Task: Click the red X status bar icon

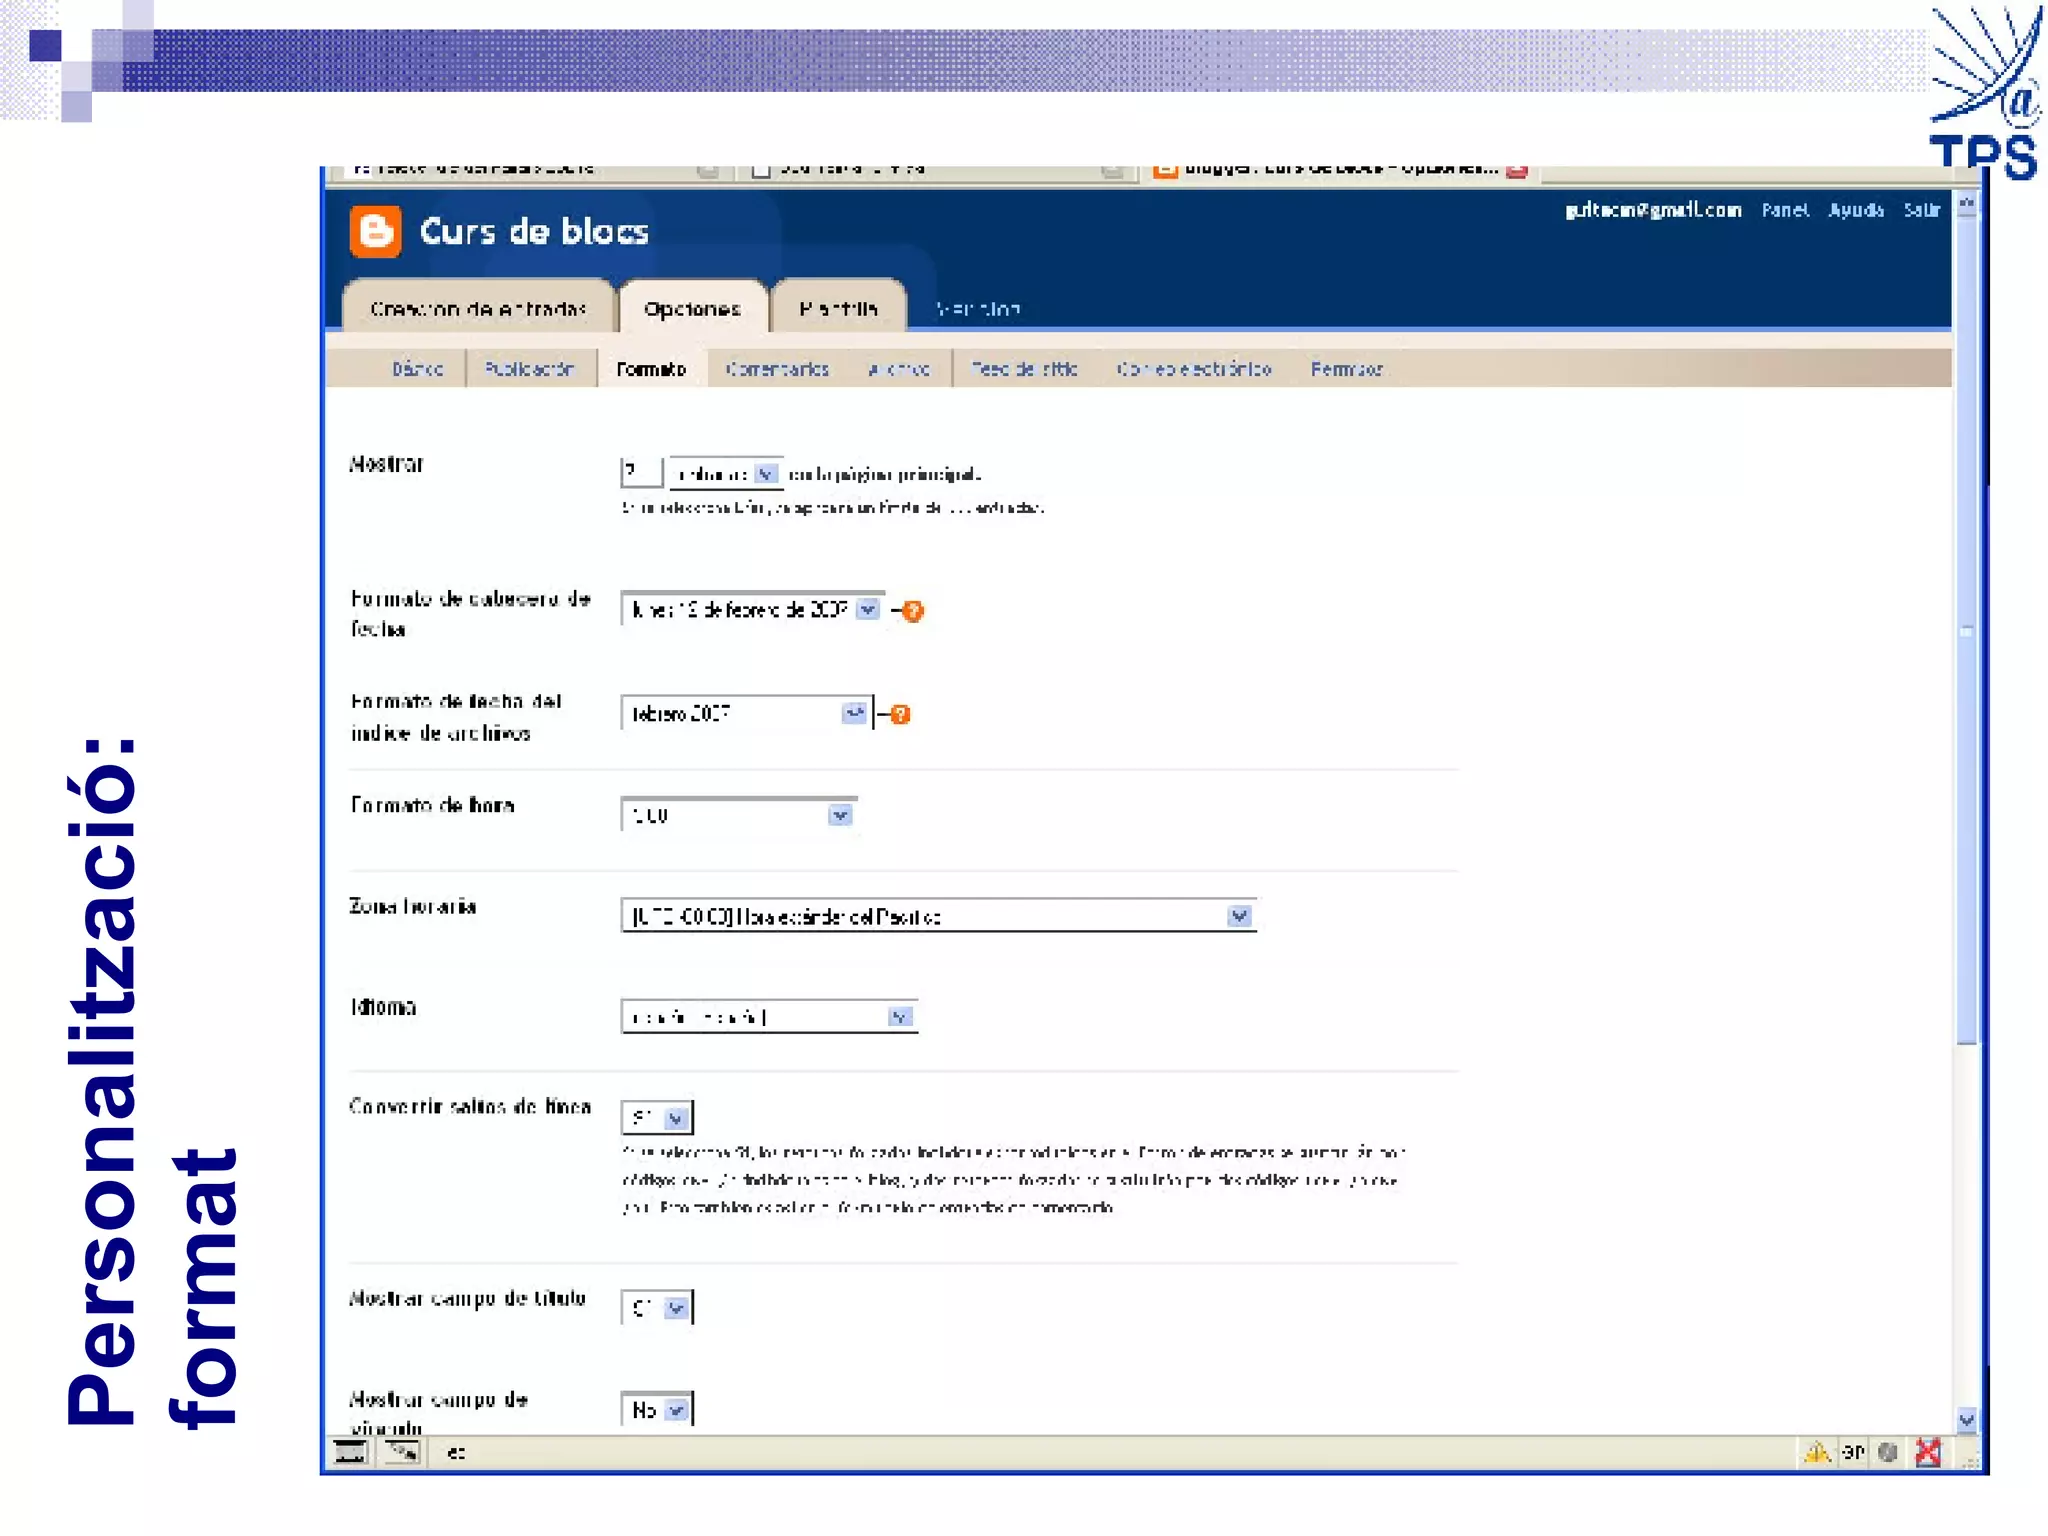Action: [1928, 1452]
